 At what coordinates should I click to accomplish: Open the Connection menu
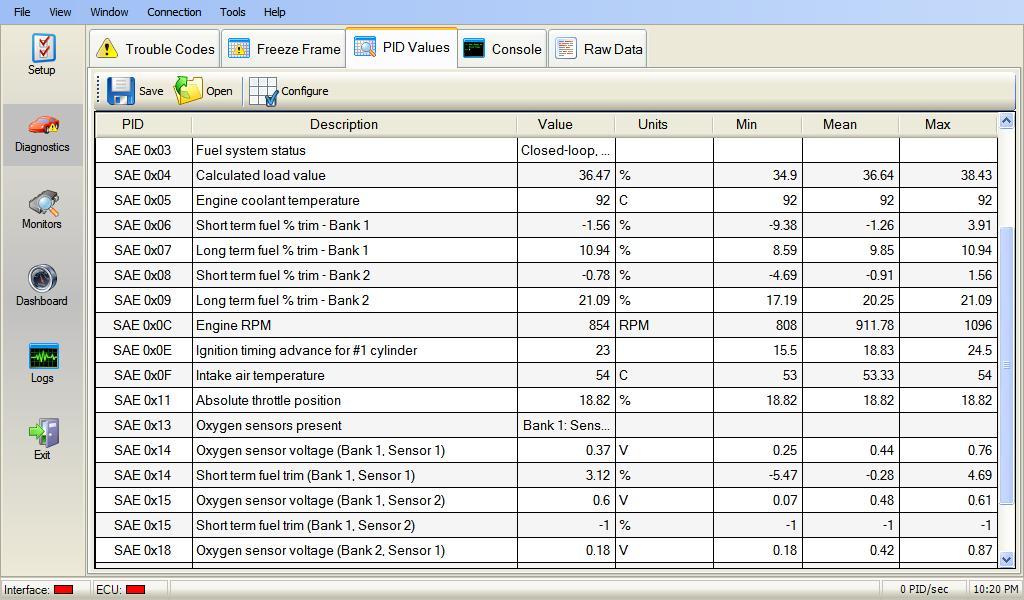click(x=174, y=12)
